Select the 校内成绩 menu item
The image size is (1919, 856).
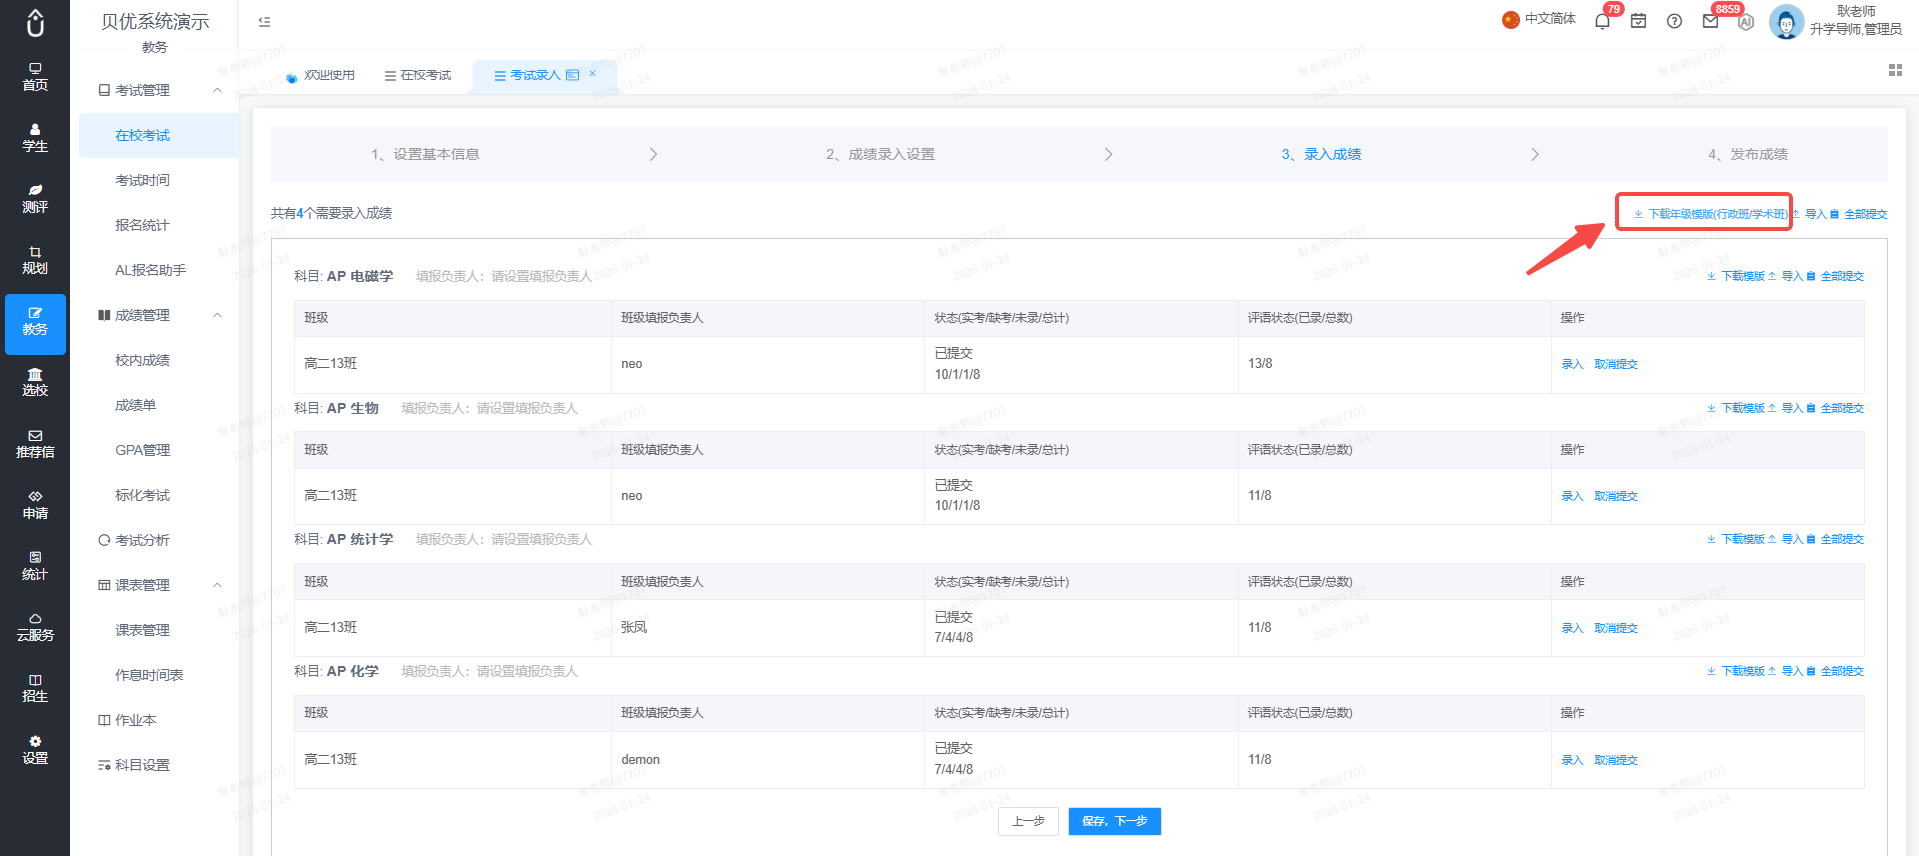142,360
